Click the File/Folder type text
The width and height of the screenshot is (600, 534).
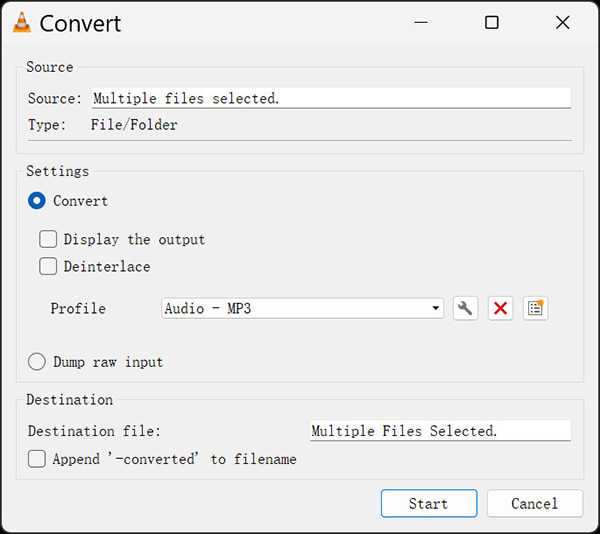pos(134,125)
